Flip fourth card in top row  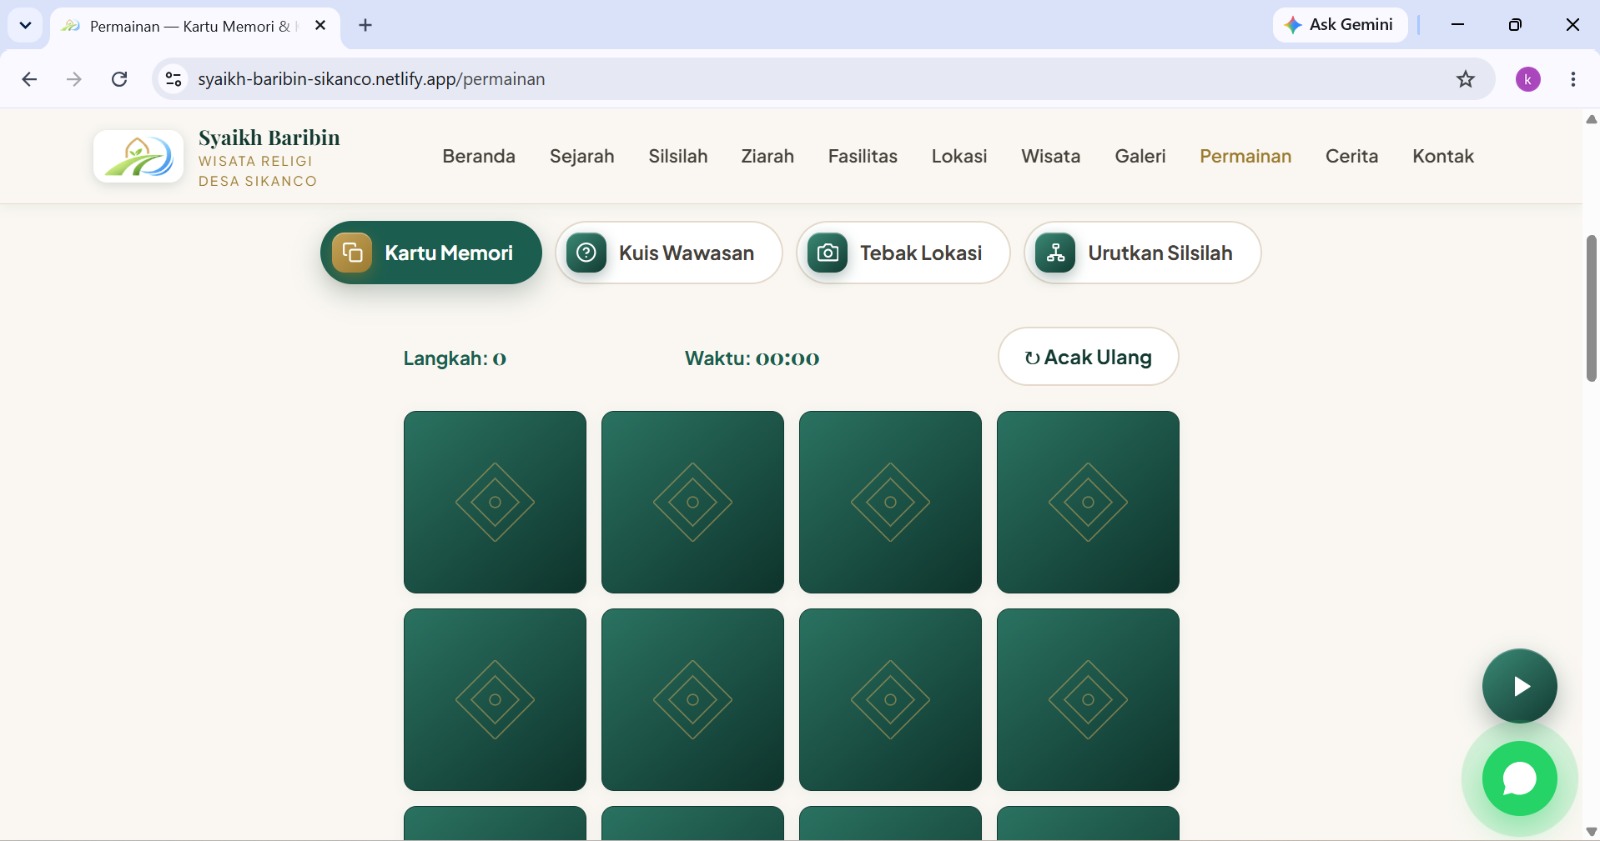(x=1088, y=502)
